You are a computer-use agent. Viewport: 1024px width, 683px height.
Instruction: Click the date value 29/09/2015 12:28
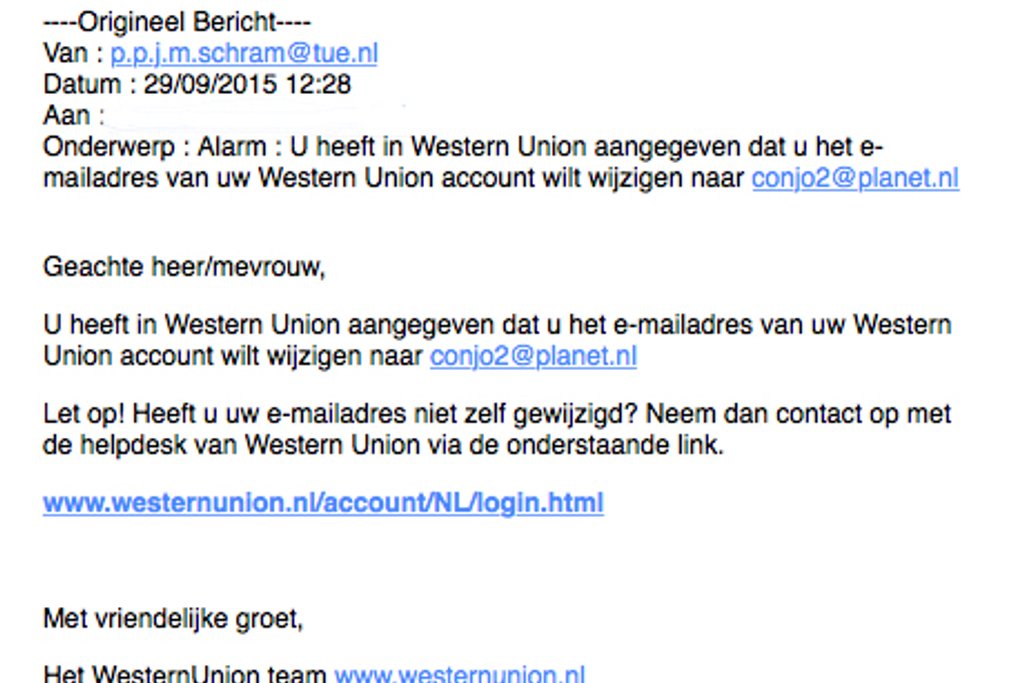(247, 84)
